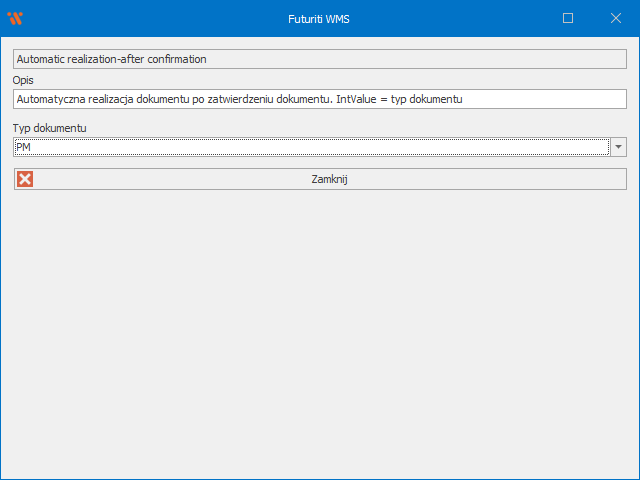Screen dimensions: 640x480
Task: Click the 'Futuriti WMS' title bar text
Action: click(320, 18)
